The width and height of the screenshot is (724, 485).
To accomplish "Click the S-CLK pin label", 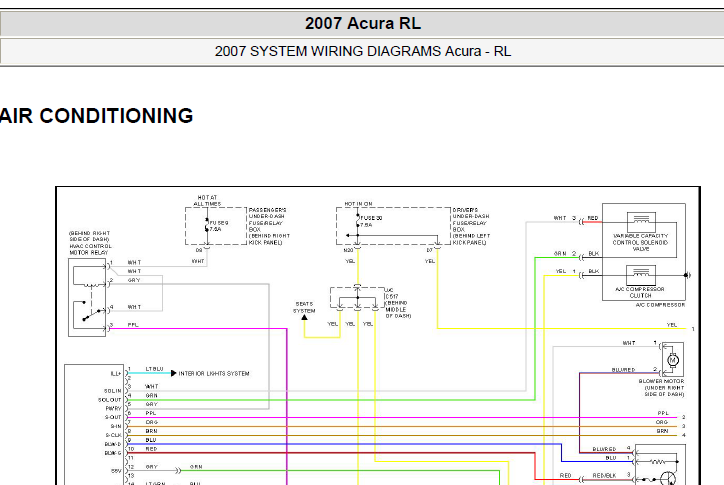I will coord(114,435).
